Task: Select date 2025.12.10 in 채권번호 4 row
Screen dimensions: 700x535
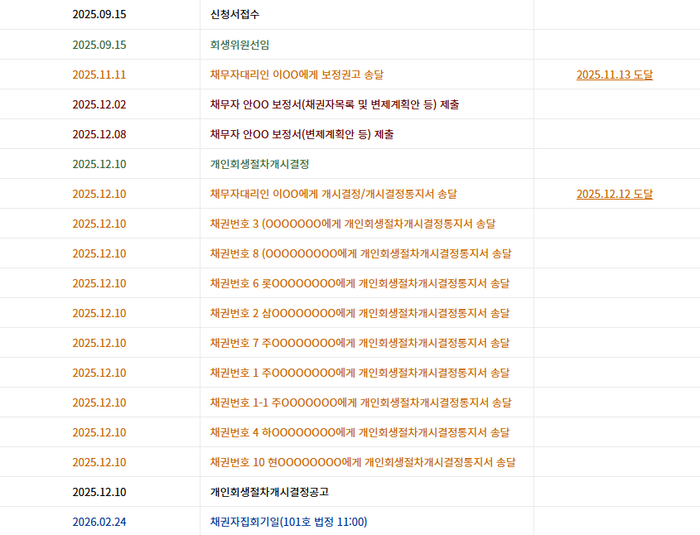Action: pyautogui.click(x=99, y=432)
